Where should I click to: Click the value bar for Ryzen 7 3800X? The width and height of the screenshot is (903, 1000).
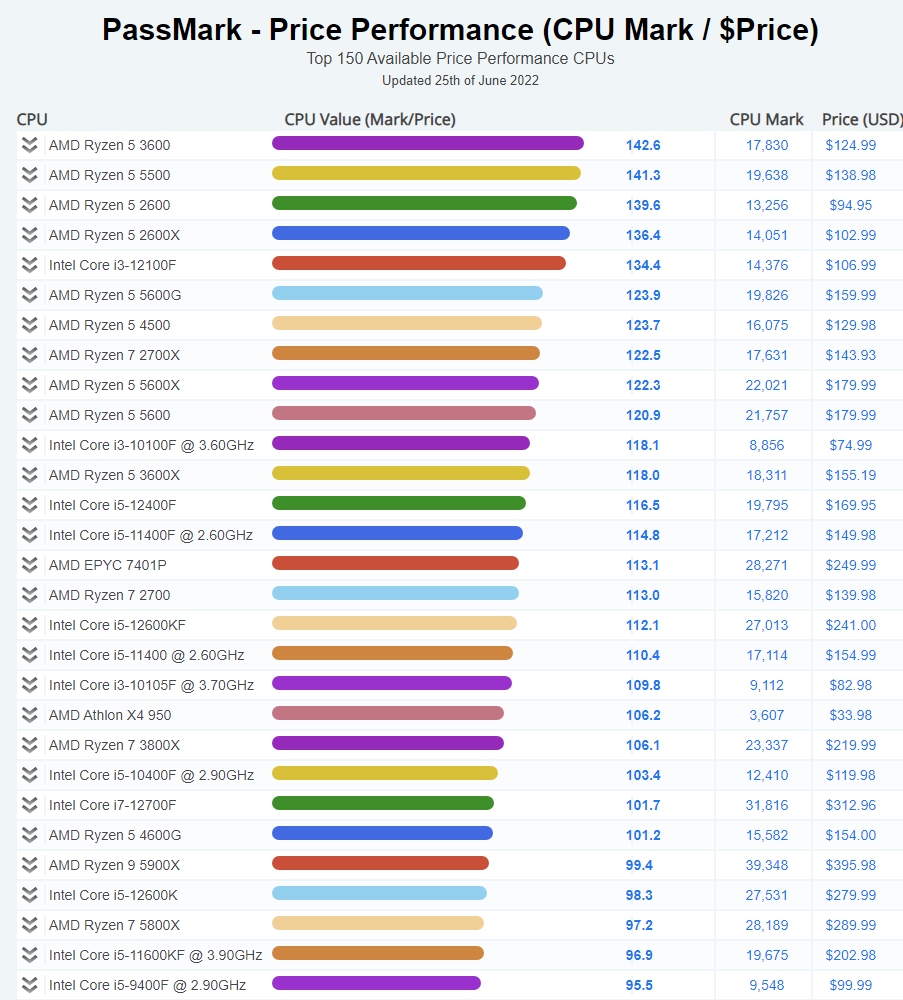click(x=388, y=742)
